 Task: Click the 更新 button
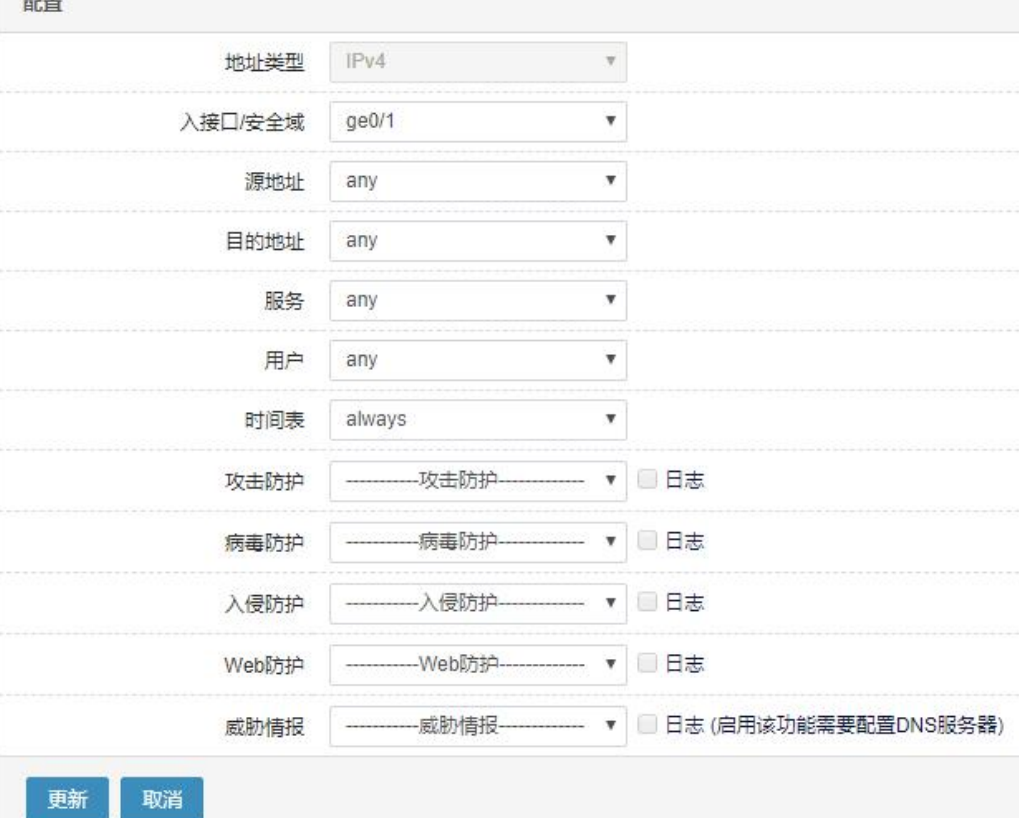68,799
